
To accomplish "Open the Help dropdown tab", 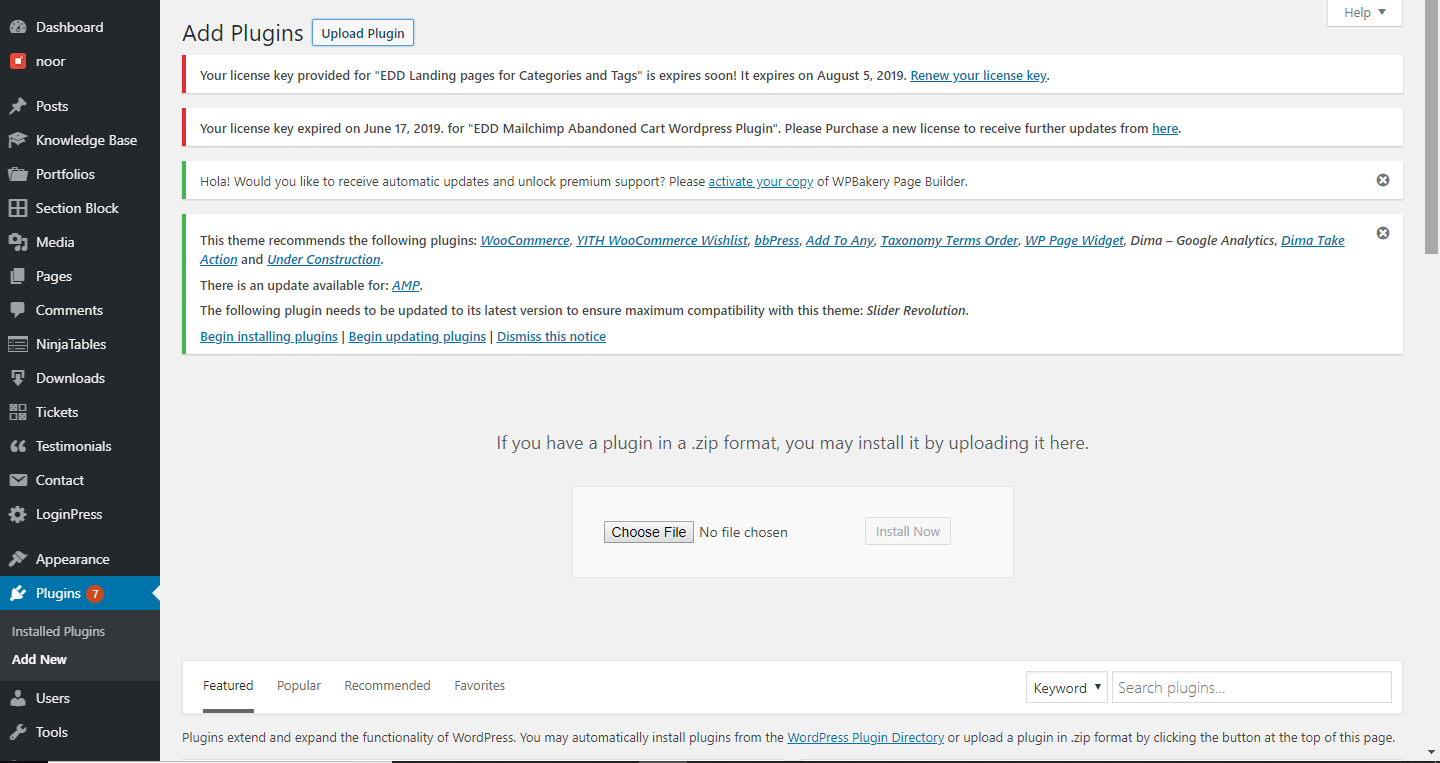I will tap(1365, 12).
